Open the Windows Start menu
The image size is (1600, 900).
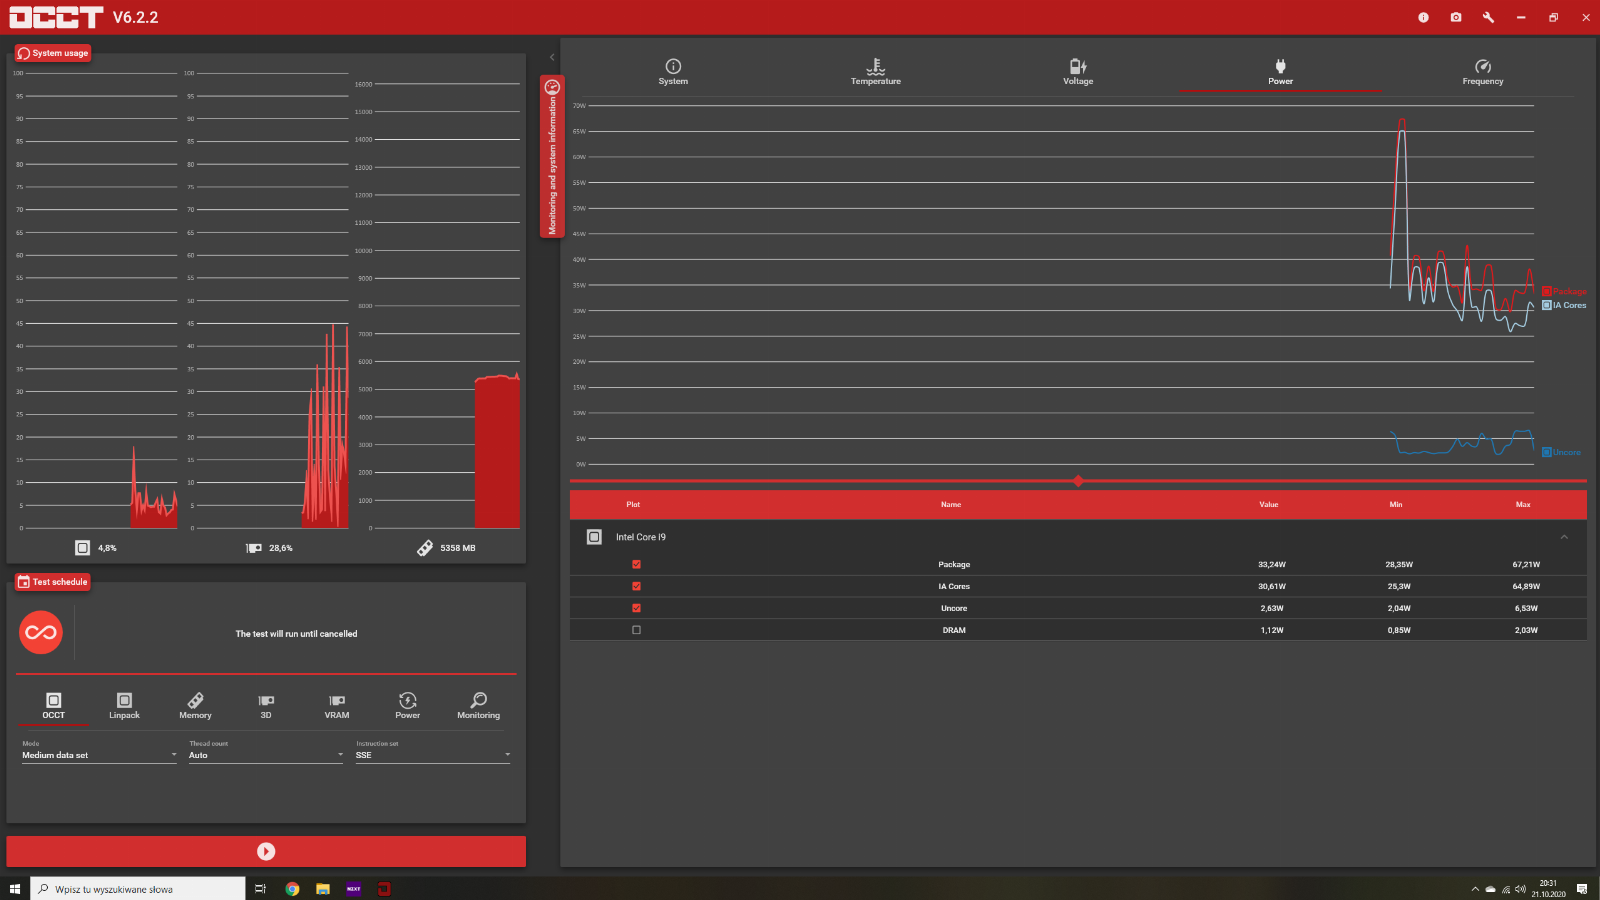pyautogui.click(x=15, y=888)
